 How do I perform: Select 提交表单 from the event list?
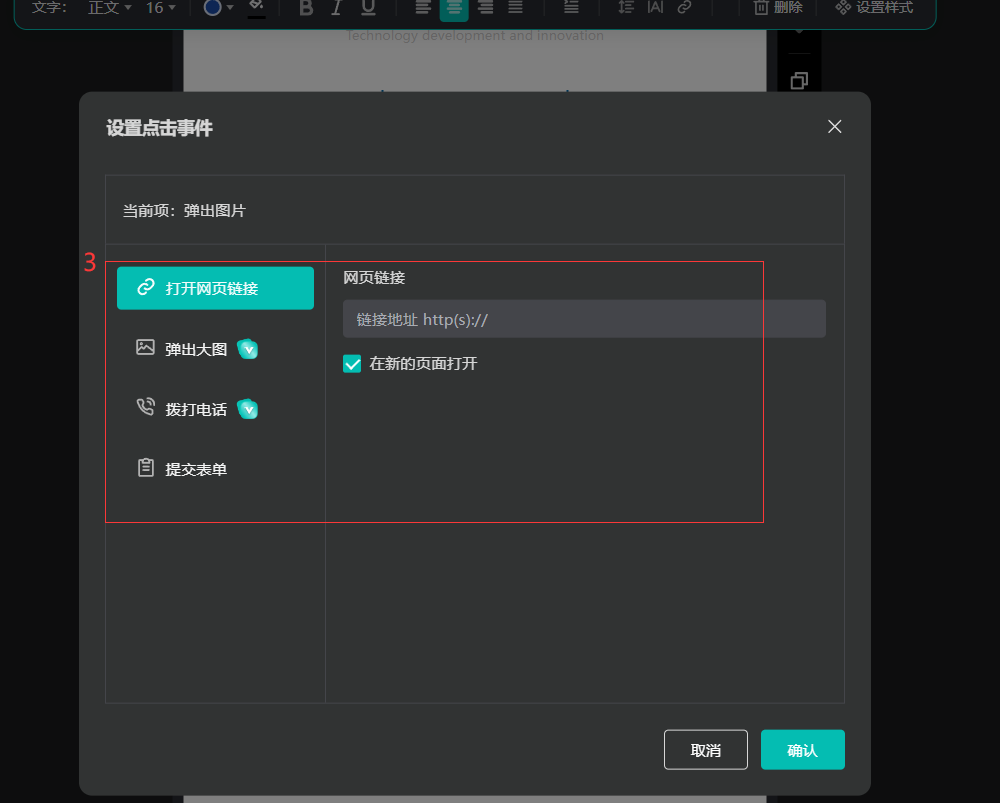point(197,469)
